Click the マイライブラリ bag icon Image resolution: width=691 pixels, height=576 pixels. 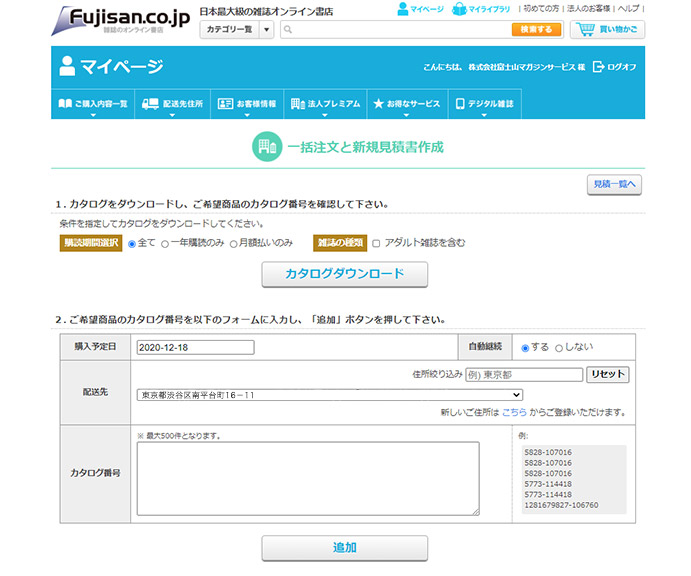459,9
